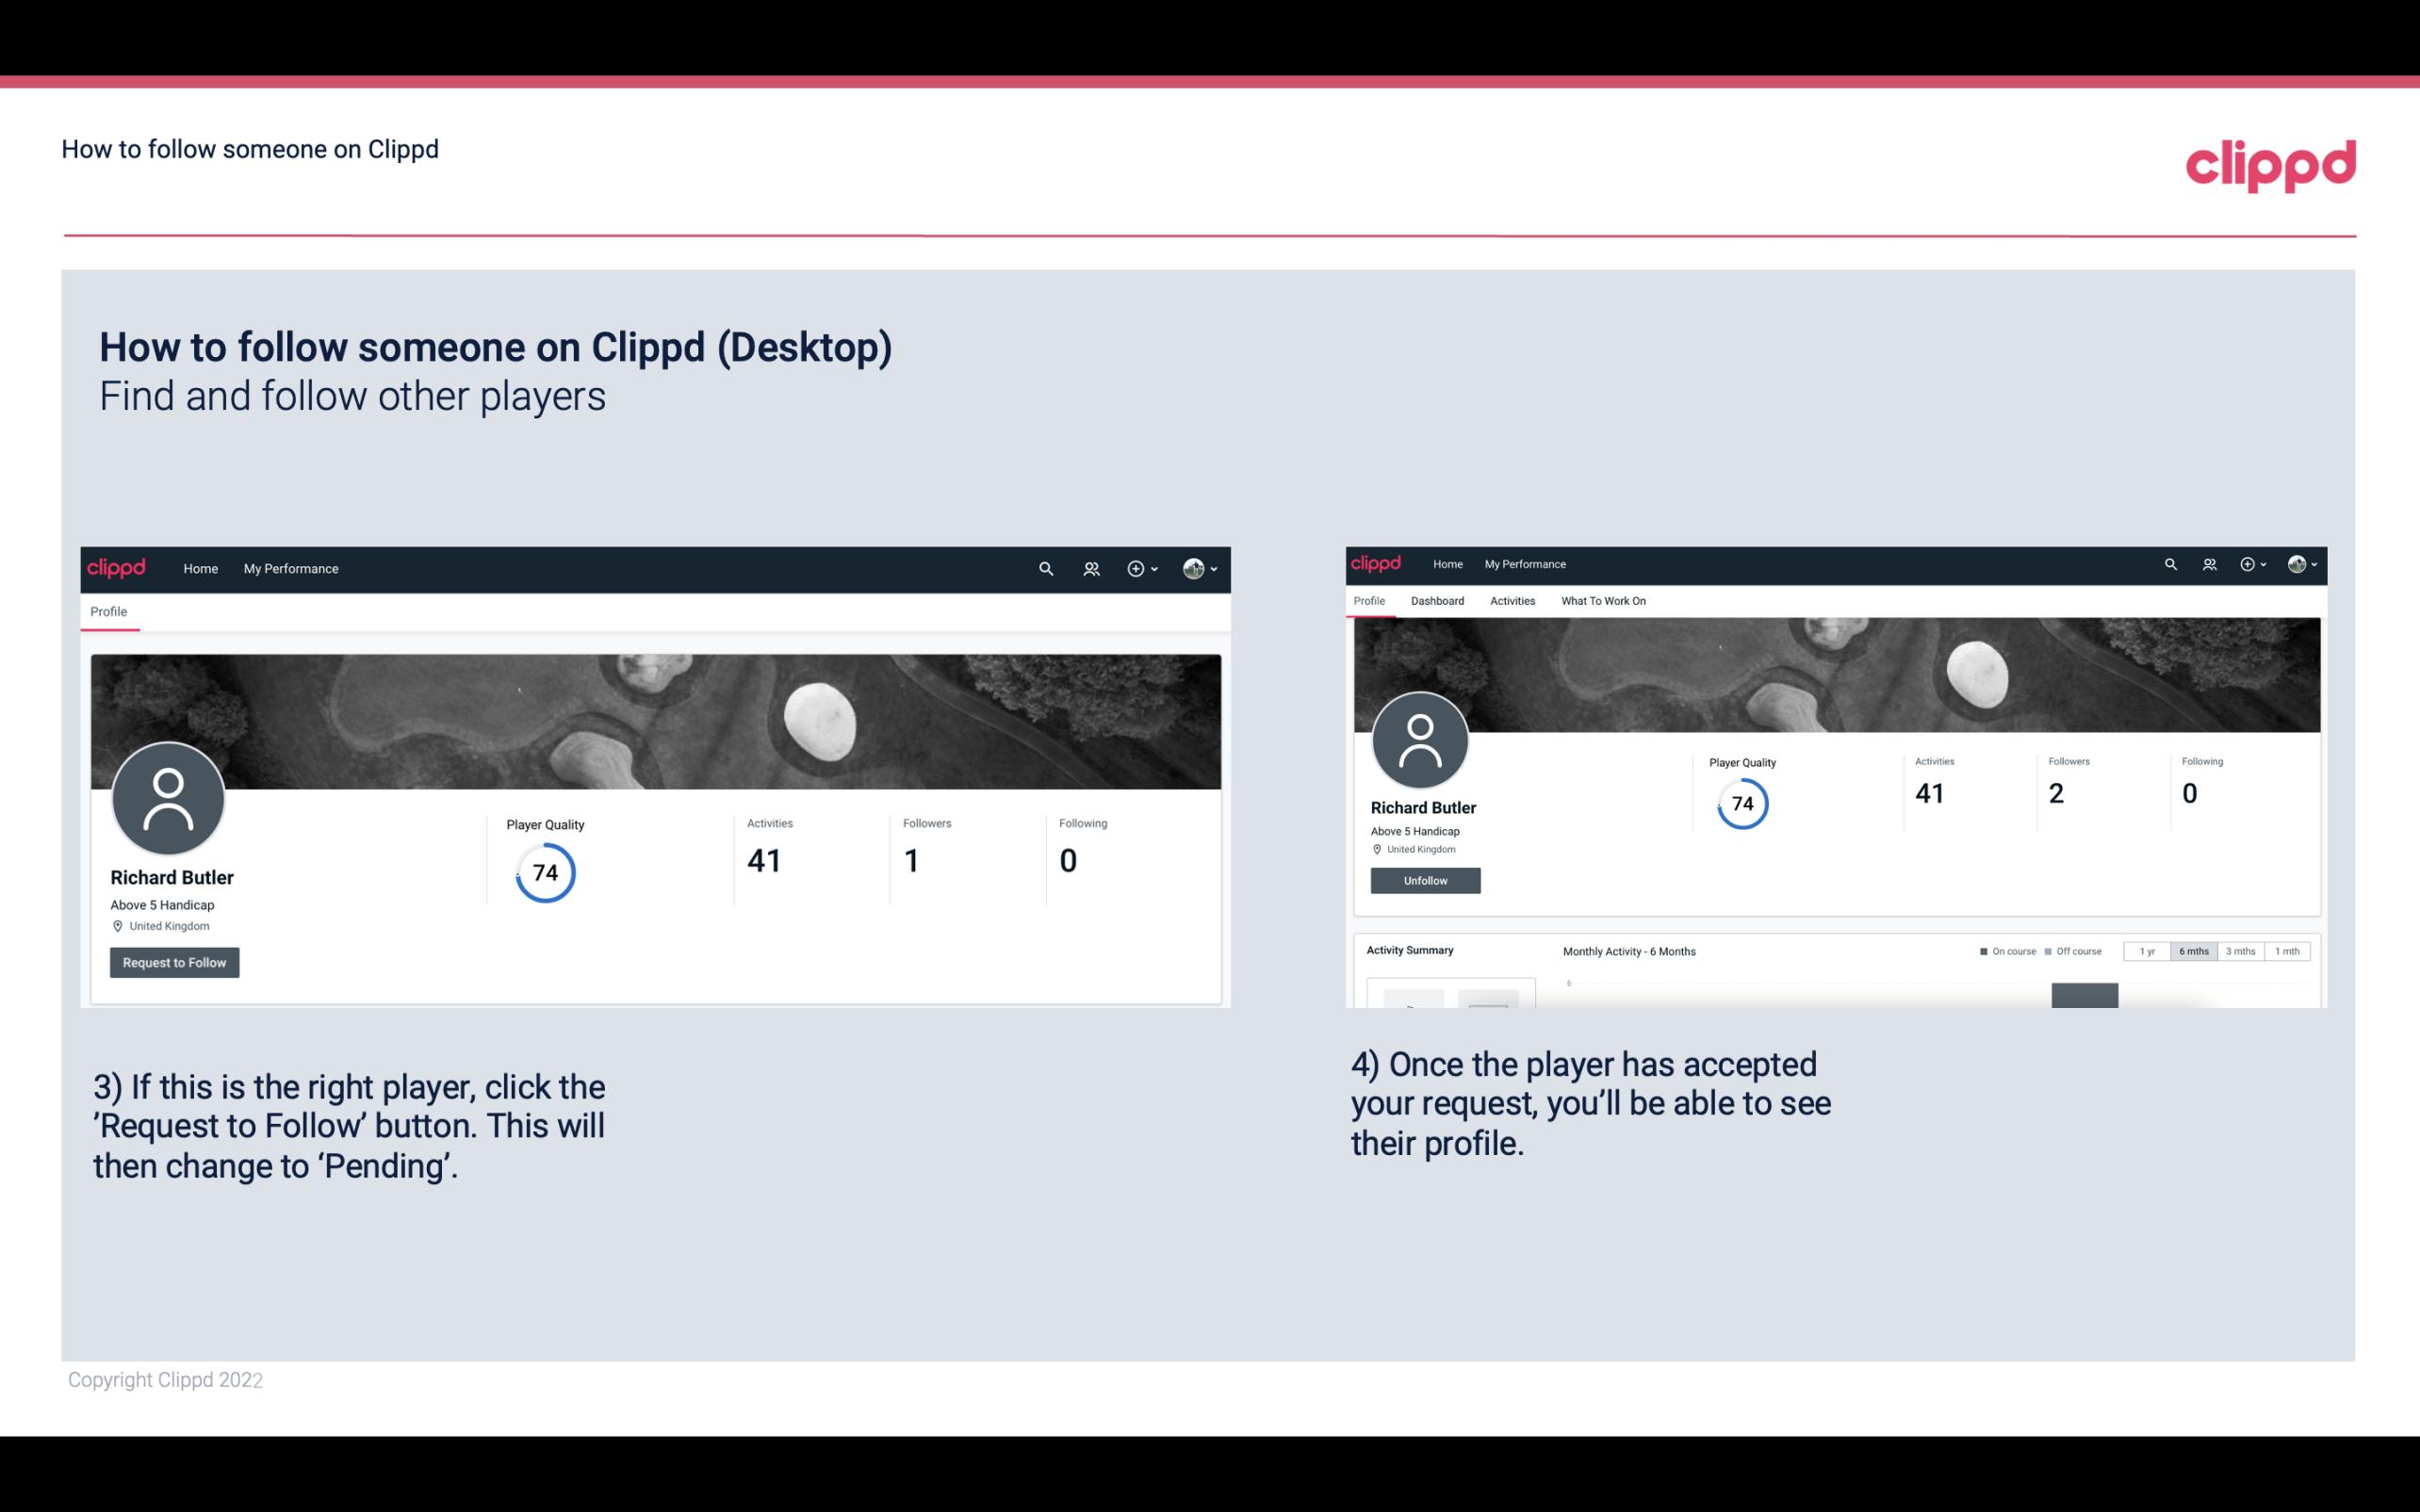Select 'My Performance' menu item in navbar
Screen dimensions: 2420x1512
pos(291,568)
